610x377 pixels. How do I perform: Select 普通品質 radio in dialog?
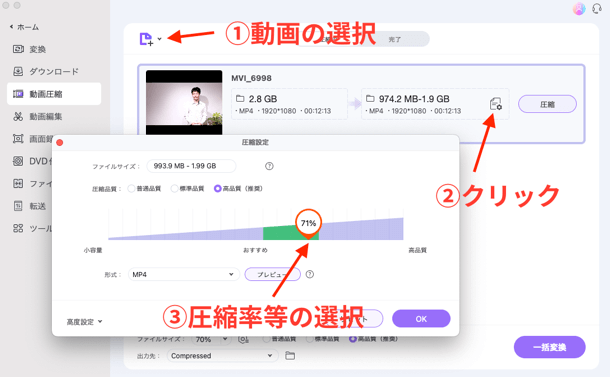[131, 189]
